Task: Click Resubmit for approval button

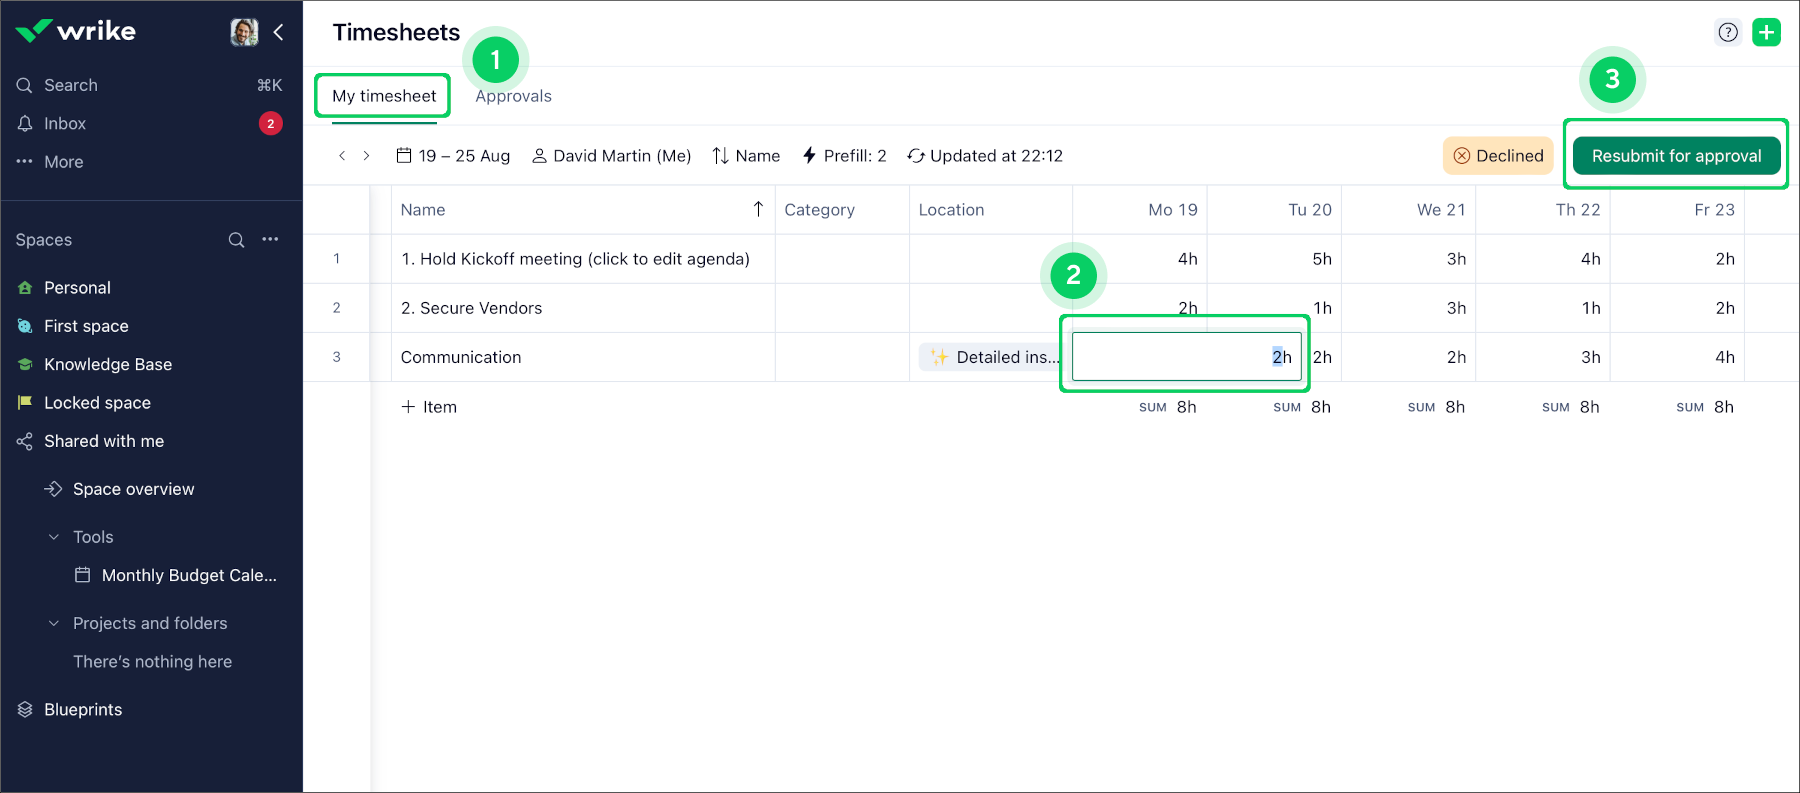Action: (1676, 156)
